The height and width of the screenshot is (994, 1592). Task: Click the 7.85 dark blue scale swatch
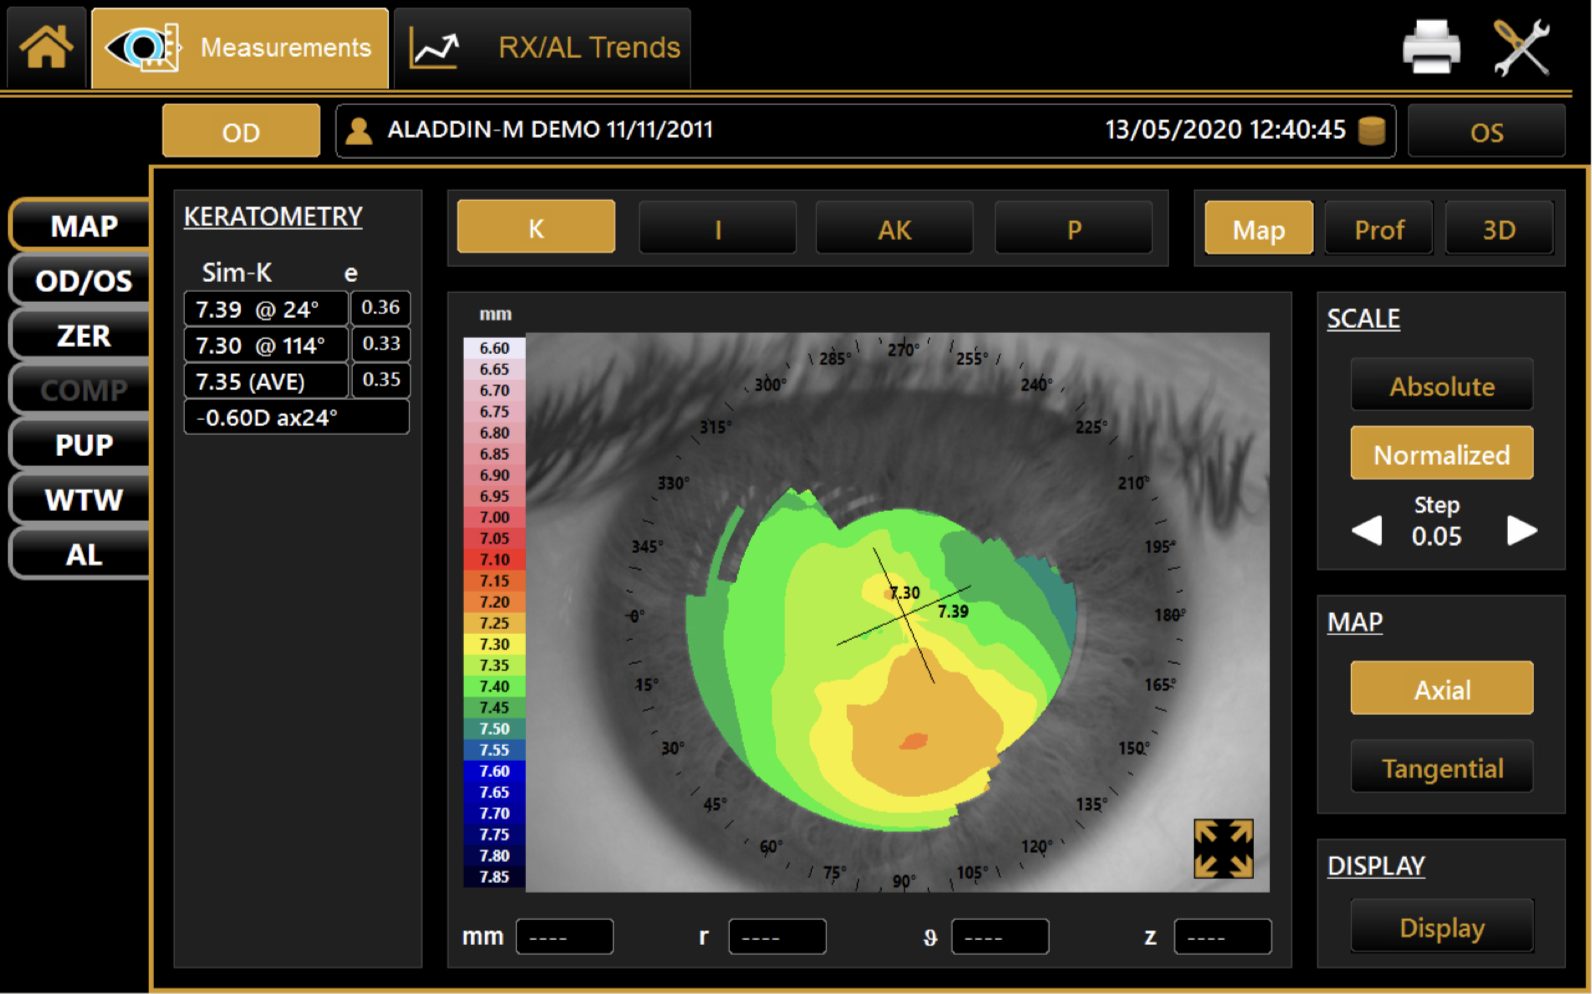tap(494, 877)
